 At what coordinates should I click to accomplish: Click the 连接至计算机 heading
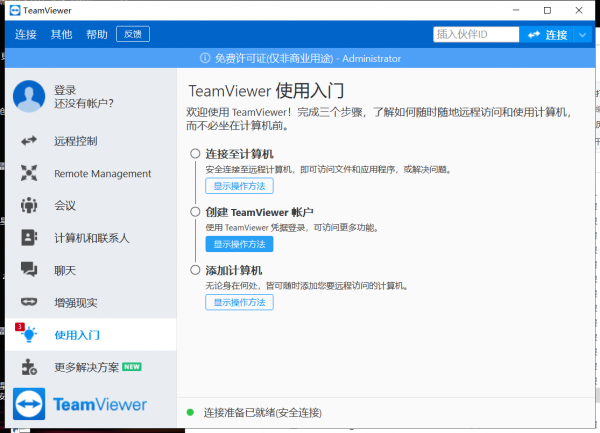tap(240, 154)
